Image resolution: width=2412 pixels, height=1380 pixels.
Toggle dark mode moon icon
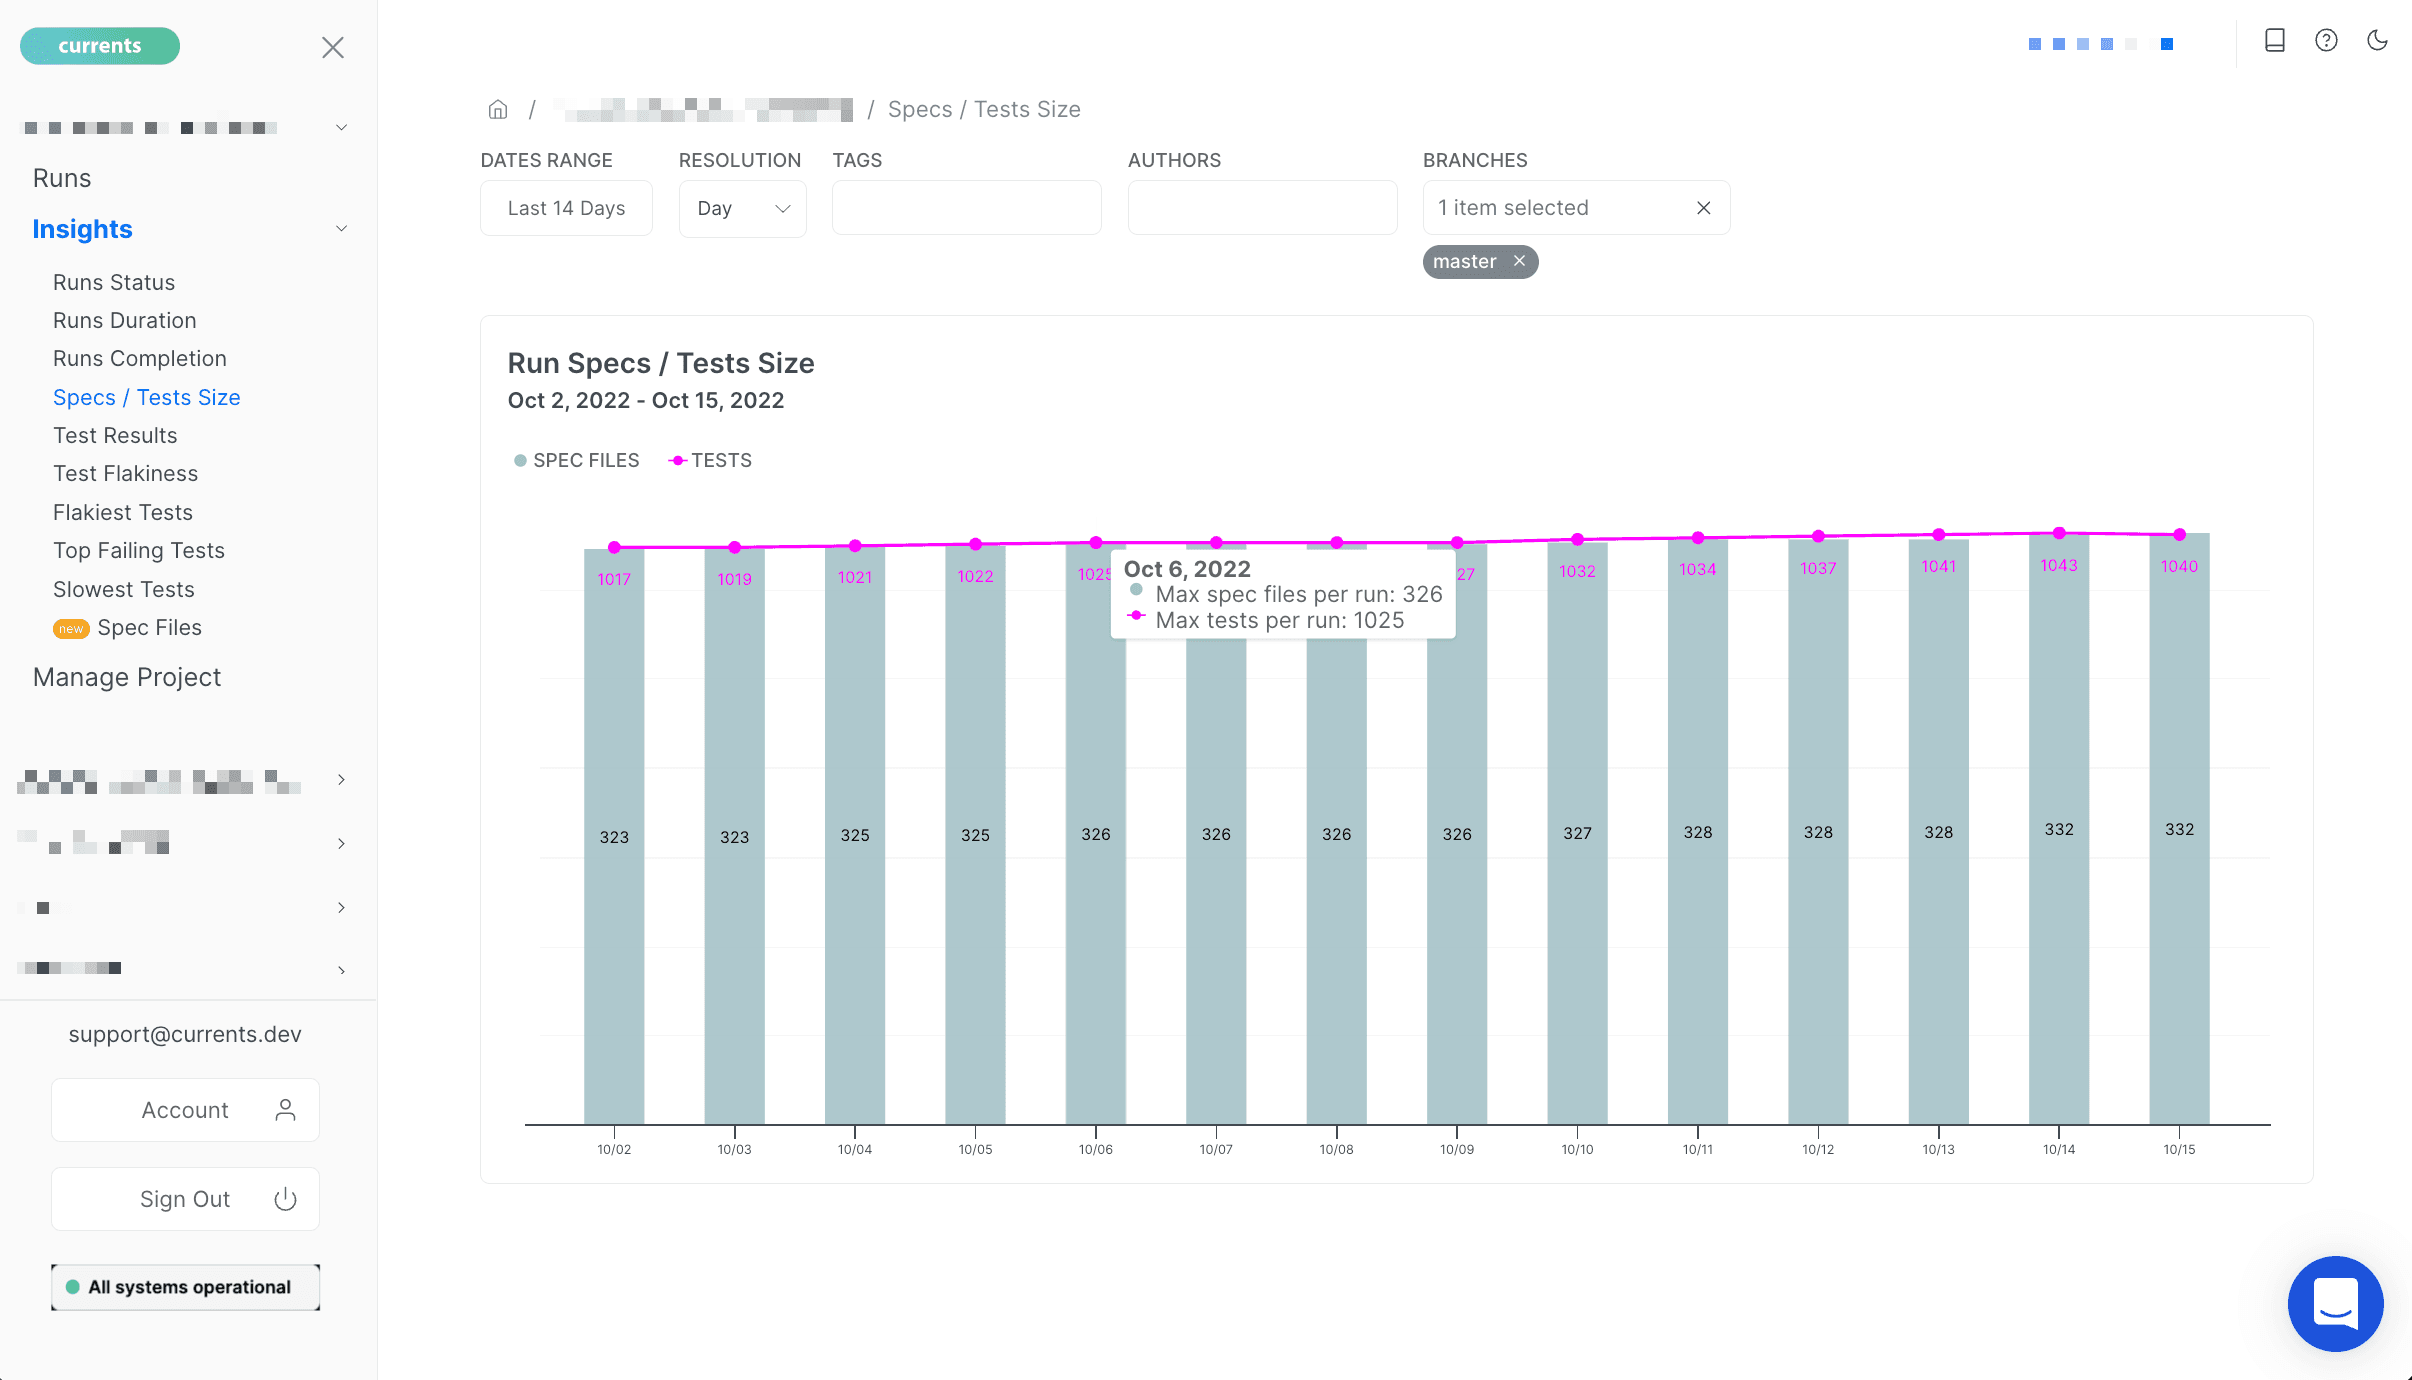coord(2377,40)
